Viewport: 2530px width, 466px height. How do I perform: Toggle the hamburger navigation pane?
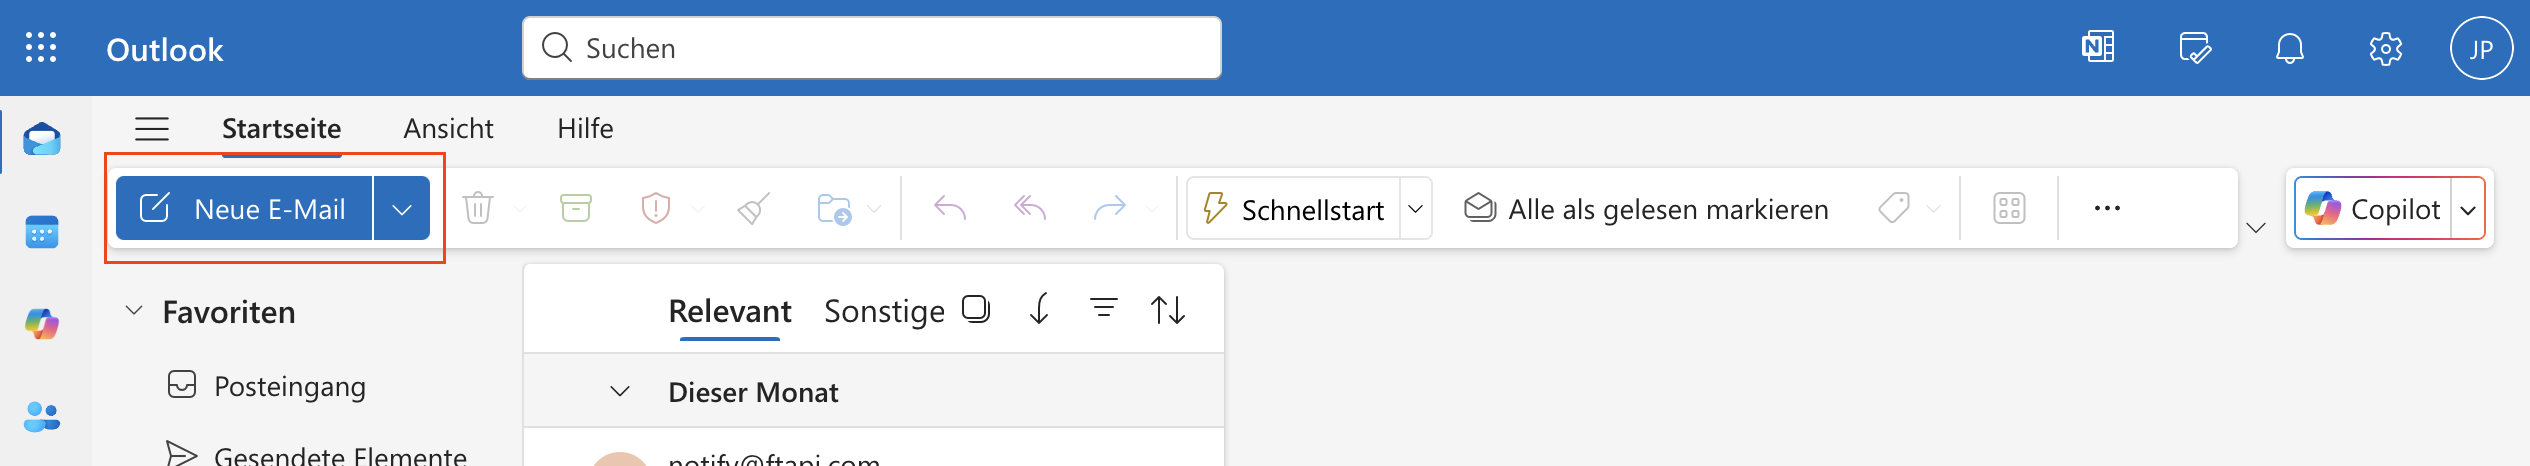[x=152, y=129]
